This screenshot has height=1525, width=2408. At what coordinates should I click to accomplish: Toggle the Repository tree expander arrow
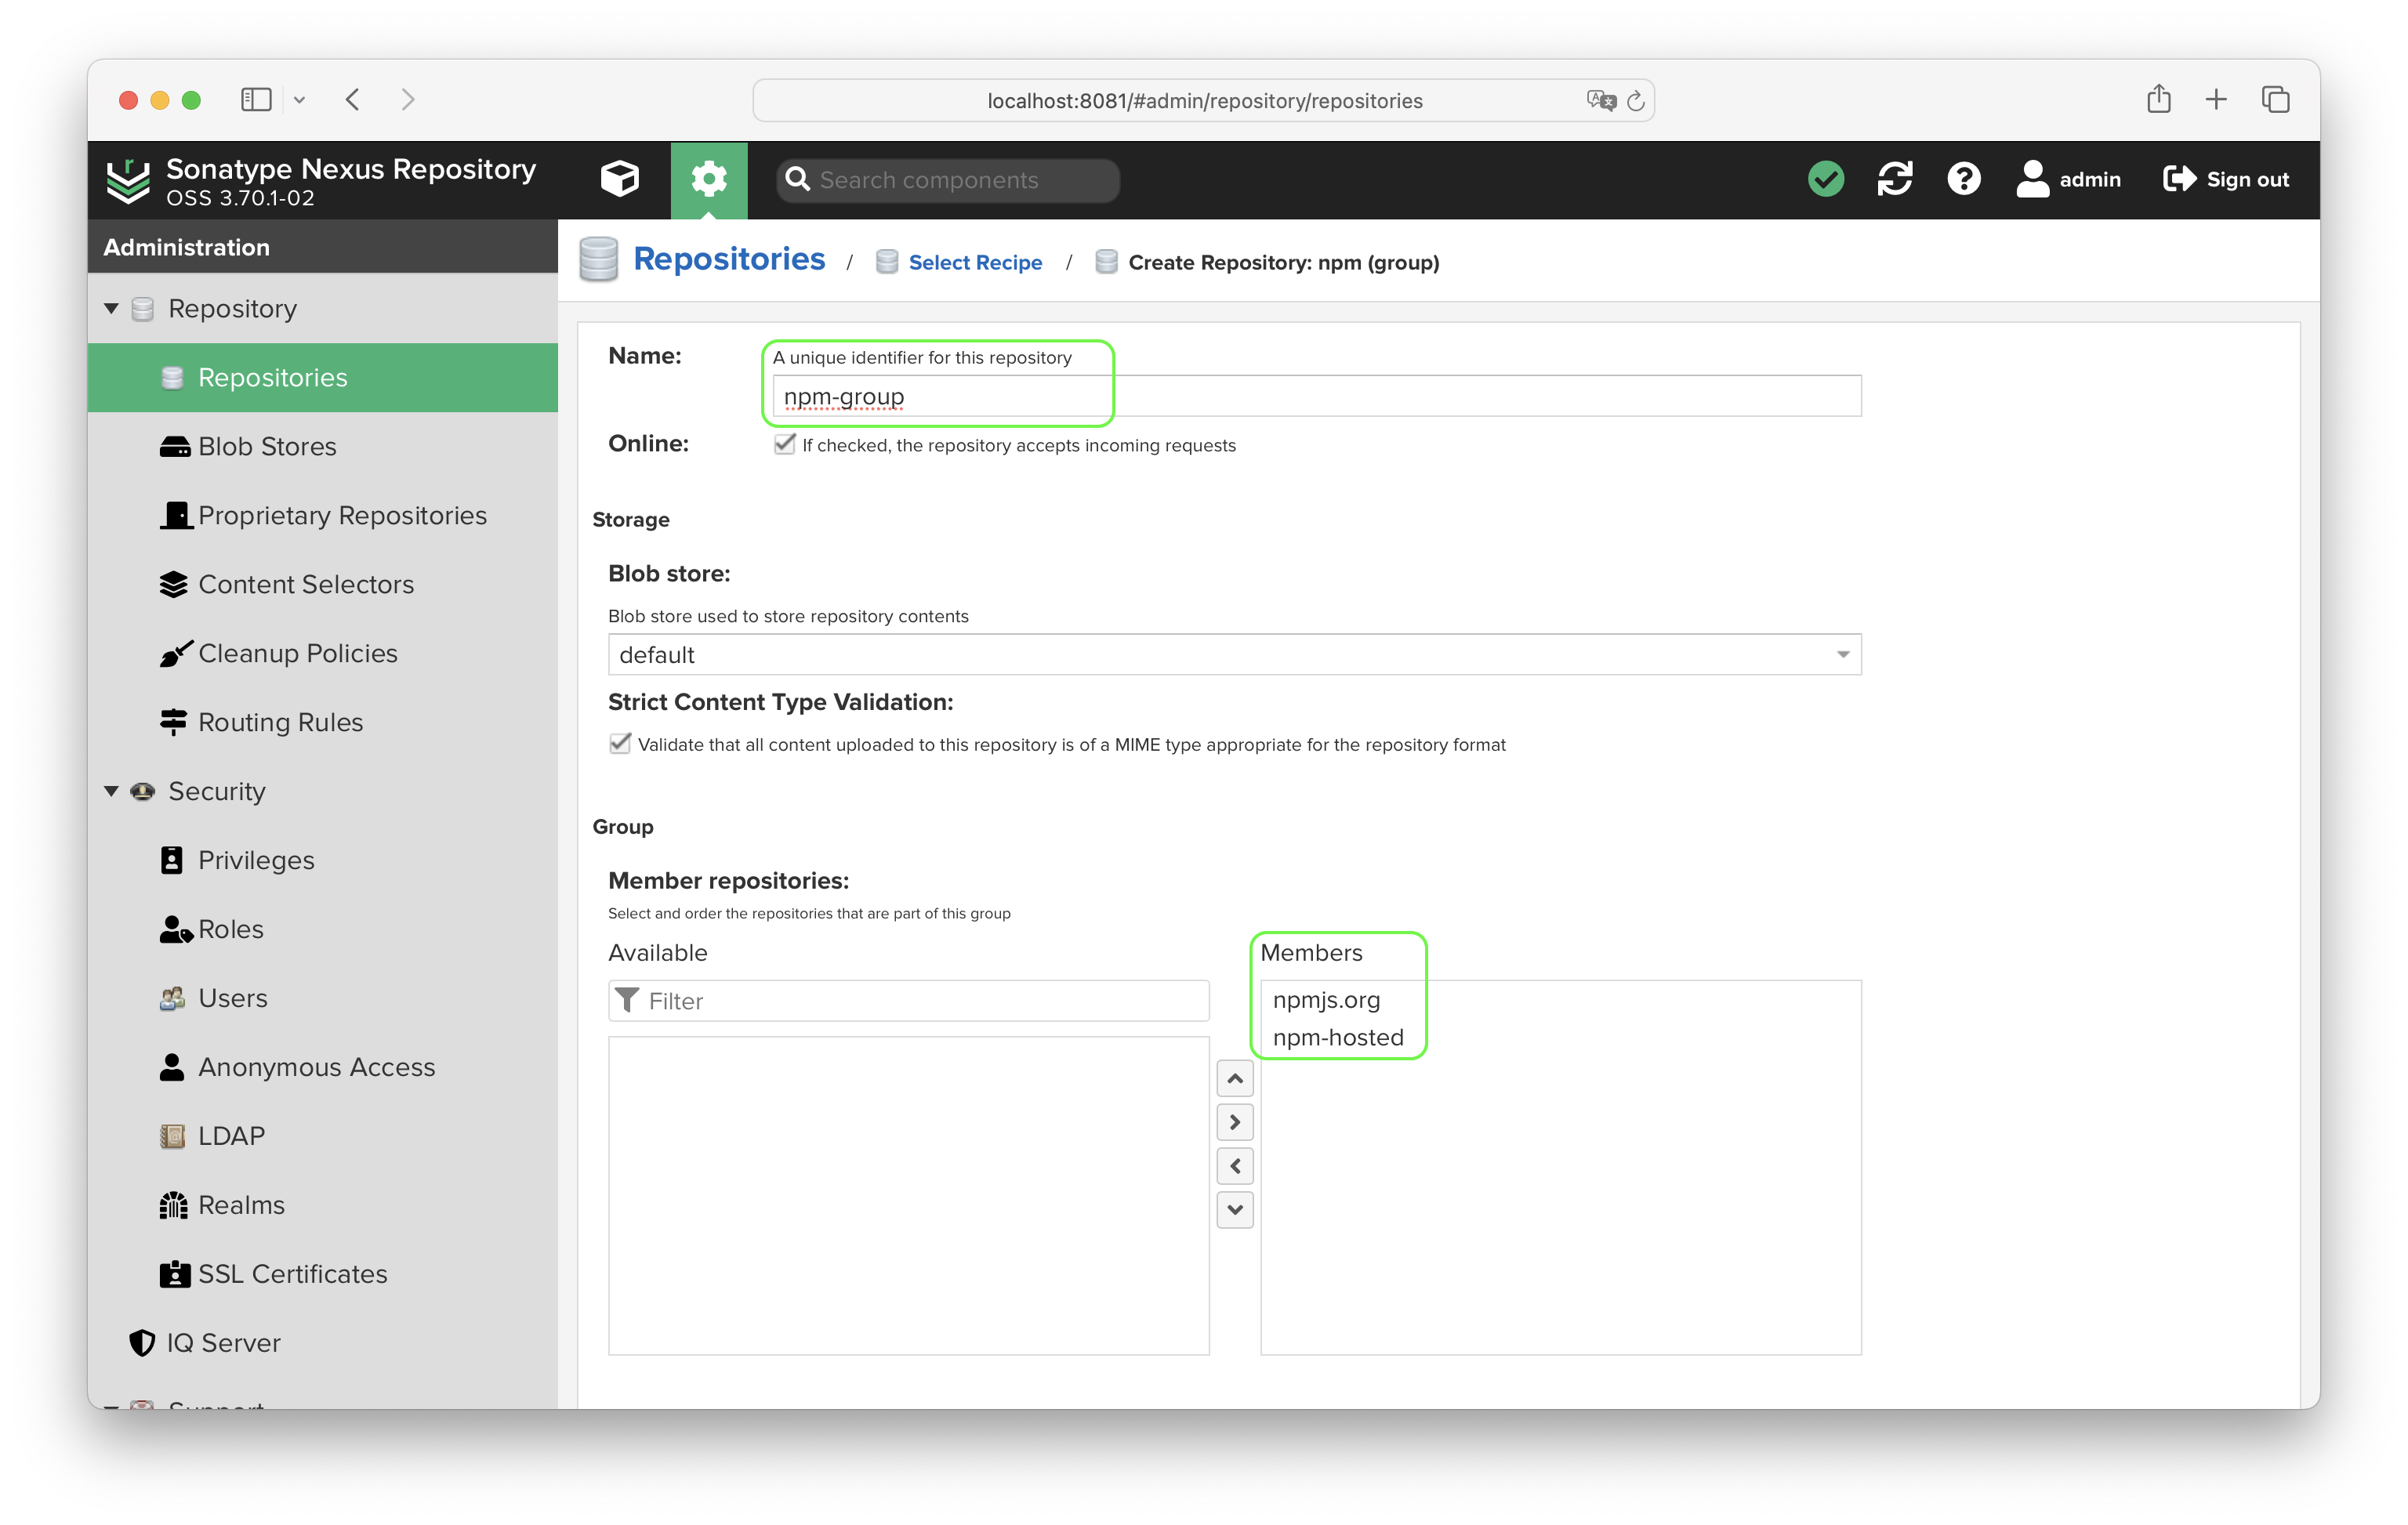click(109, 309)
